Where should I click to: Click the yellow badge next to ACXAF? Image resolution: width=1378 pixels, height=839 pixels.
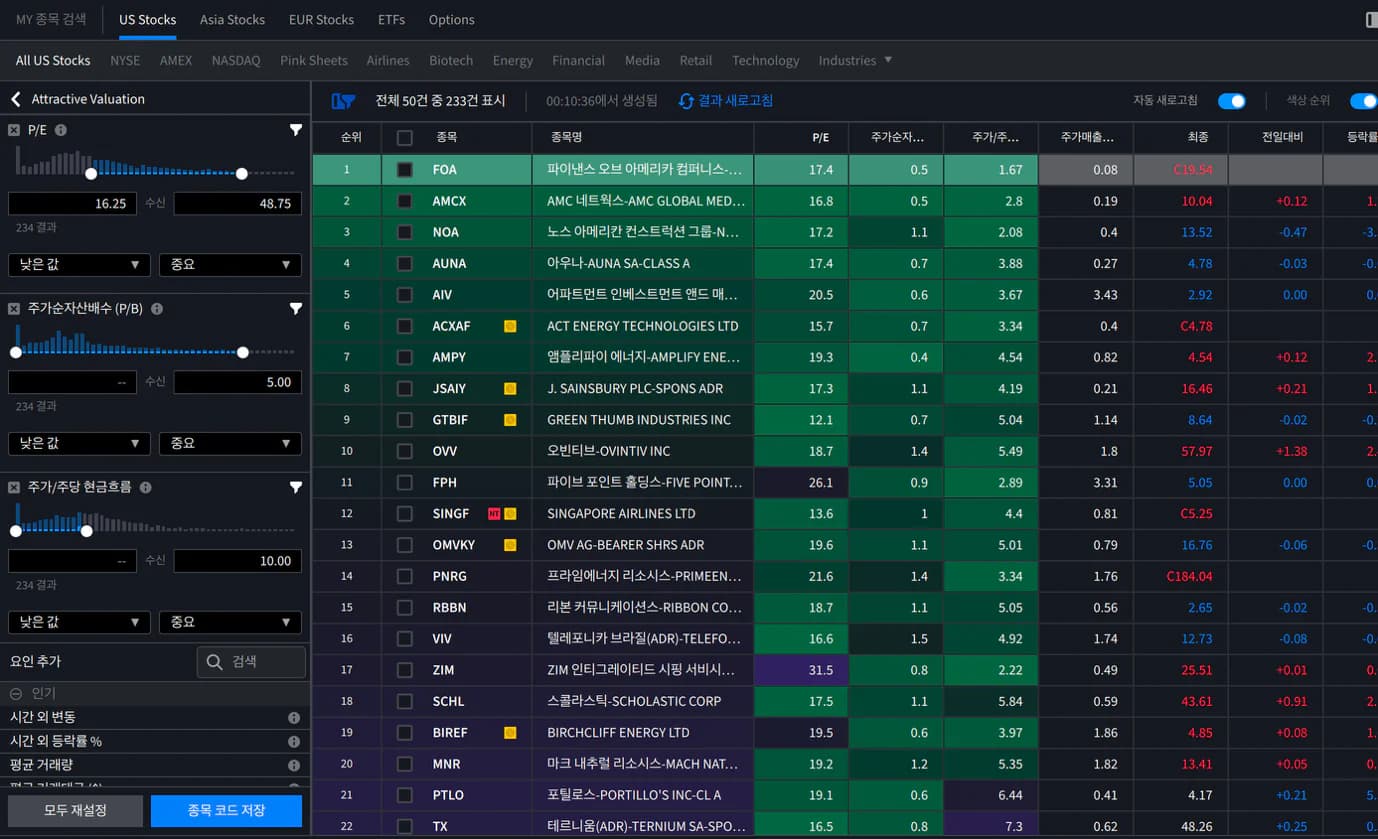pyautogui.click(x=510, y=326)
